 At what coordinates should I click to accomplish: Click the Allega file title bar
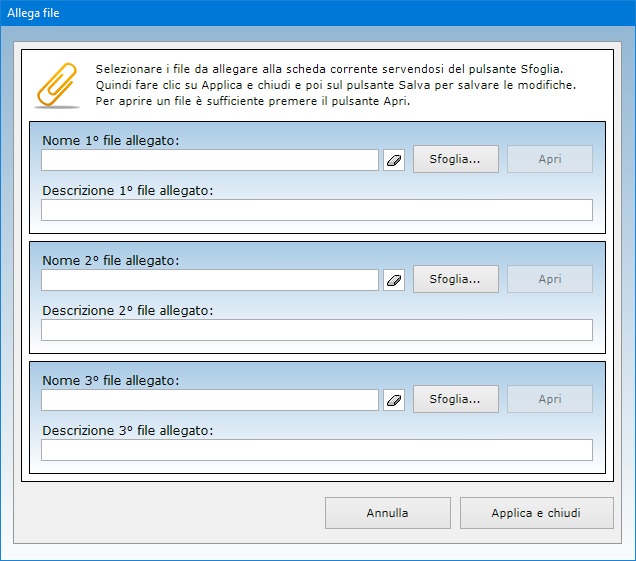tap(300, 12)
